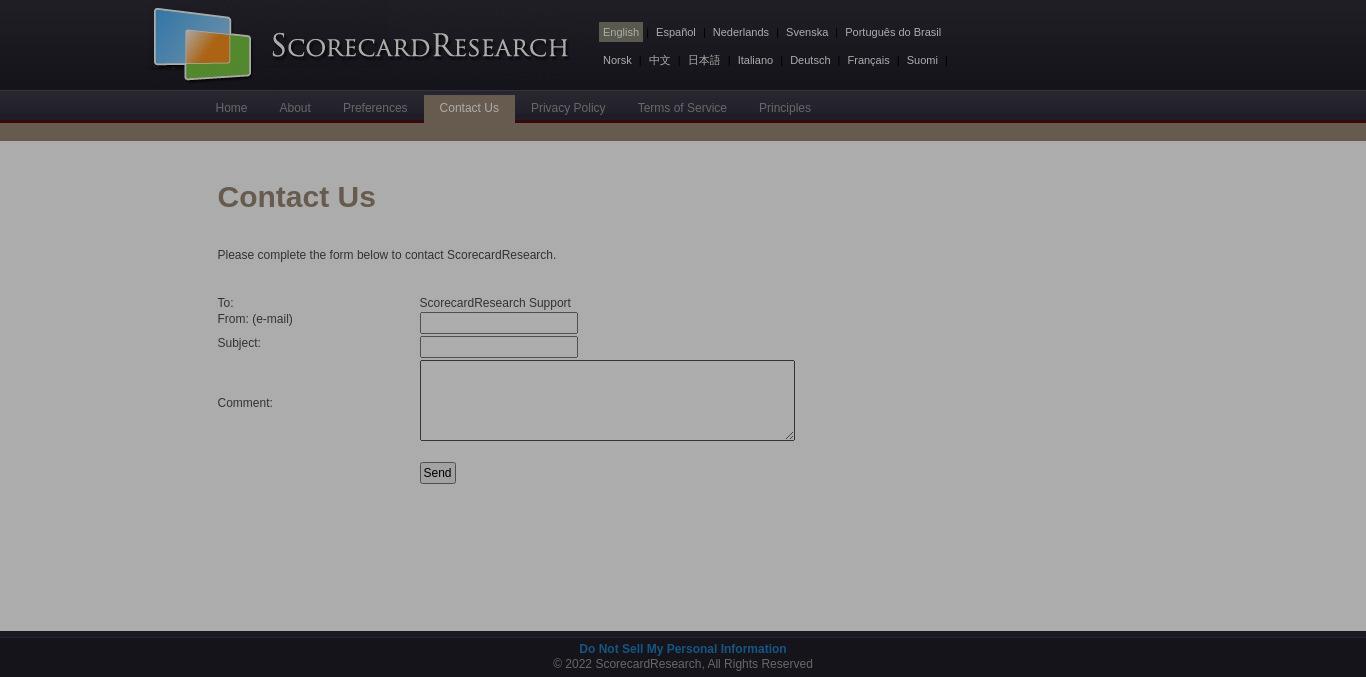Click the From: (e-mail) label
The height and width of the screenshot is (677, 1366).
pyautogui.click(x=255, y=319)
